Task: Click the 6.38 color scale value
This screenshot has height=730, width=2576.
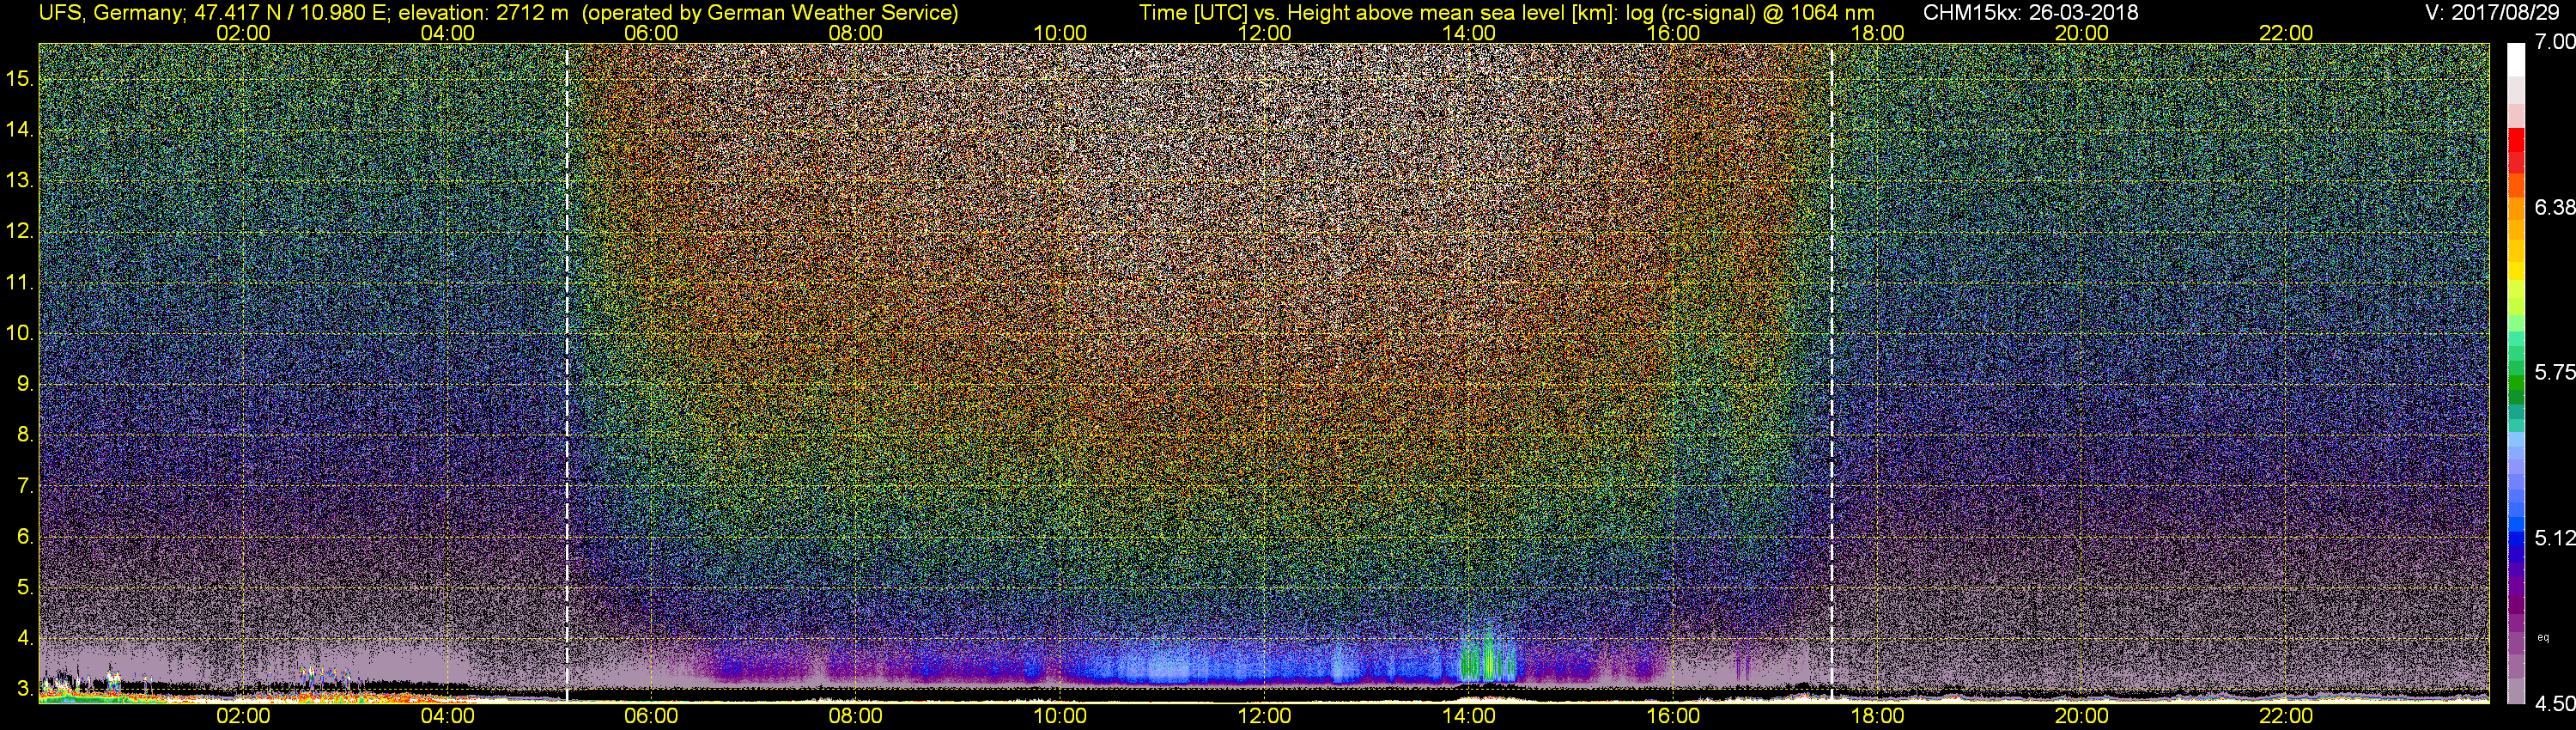Action: [x=2554, y=207]
